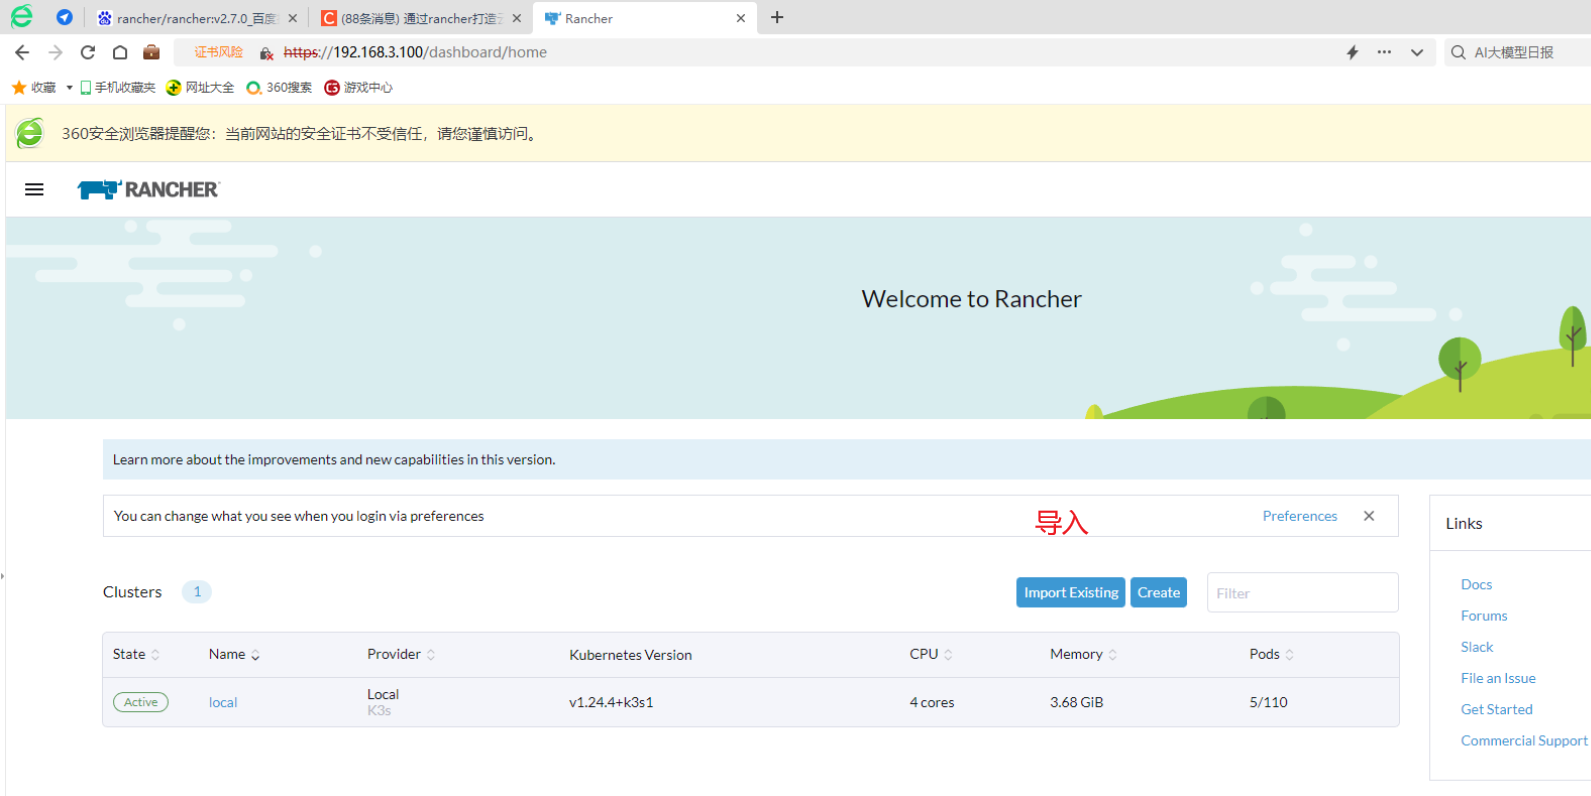
Task: Close the 88条消息 rancher tab
Action: [x=516, y=18]
